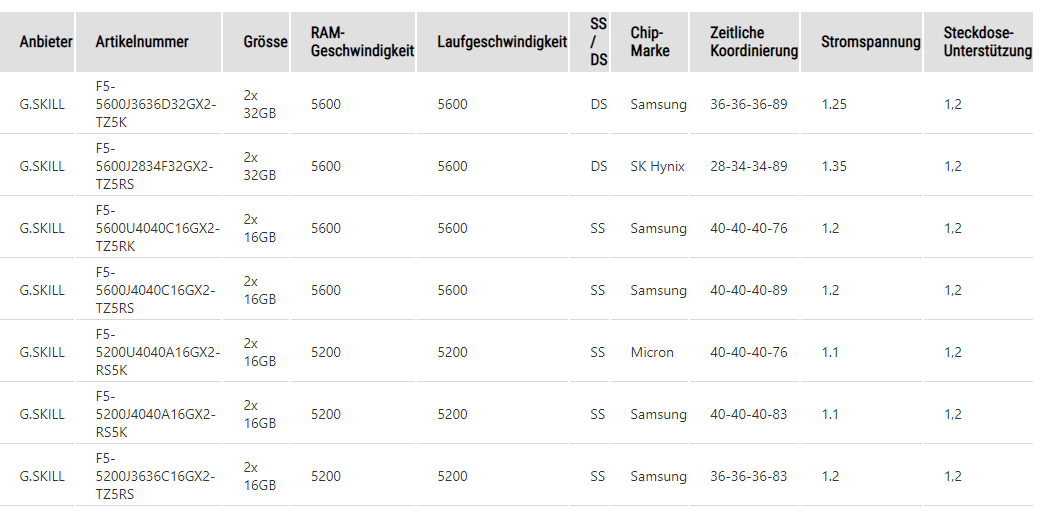Image resolution: width=1047 pixels, height=521 pixels.
Task: Click article number F5-5200U4040A16GX2-RS5K
Action: 155,352
